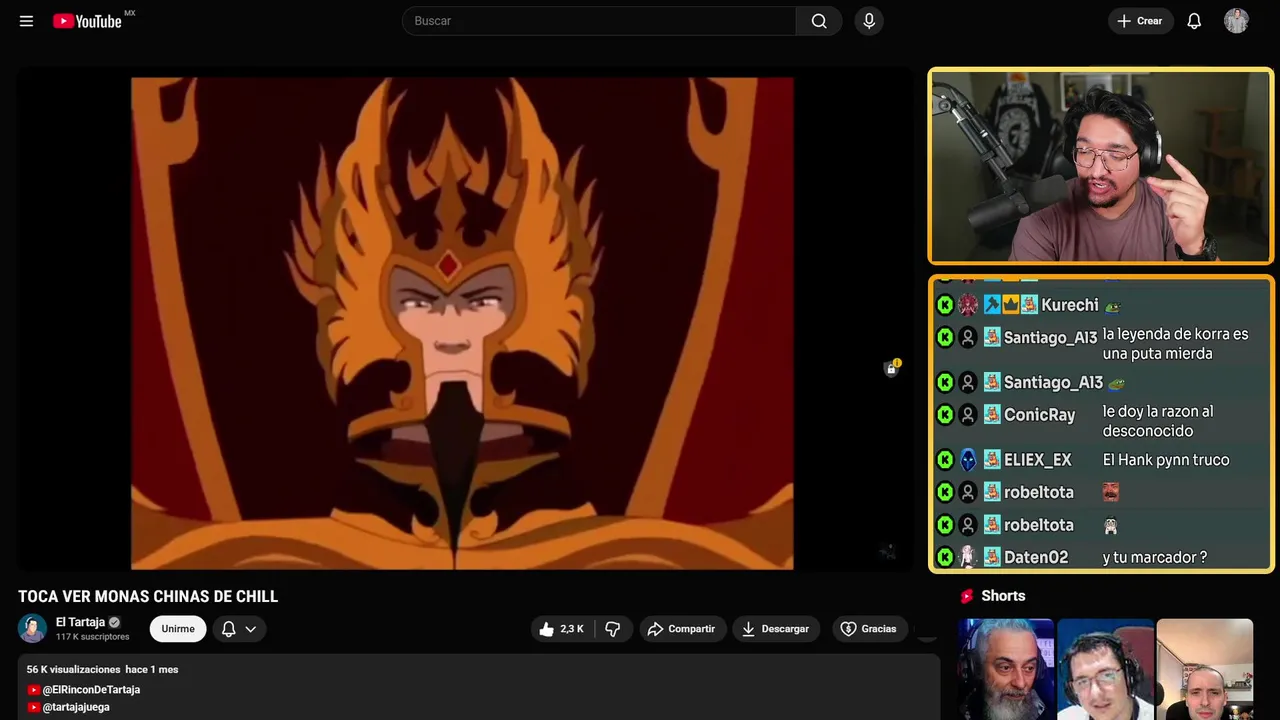The width and height of the screenshot is (1280, 720).
Task: Click Kick badge beside ConicRay
Action: pyautogui.click(x=945, y=415)
